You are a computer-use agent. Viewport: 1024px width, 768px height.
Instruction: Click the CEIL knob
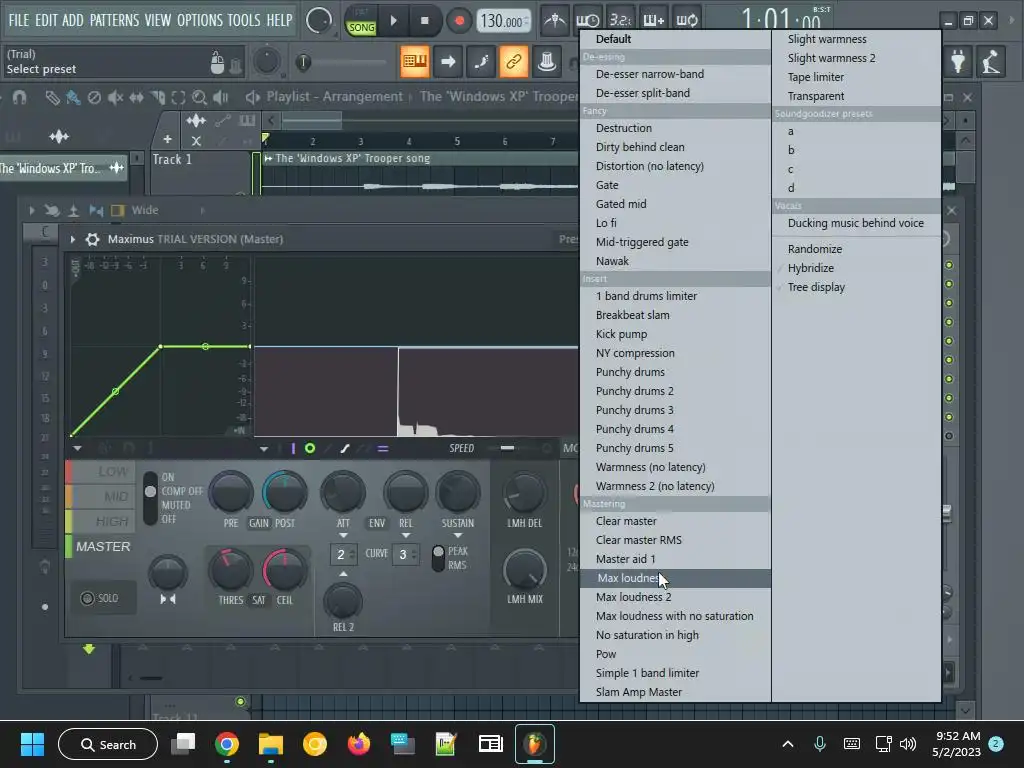point(285,569)
